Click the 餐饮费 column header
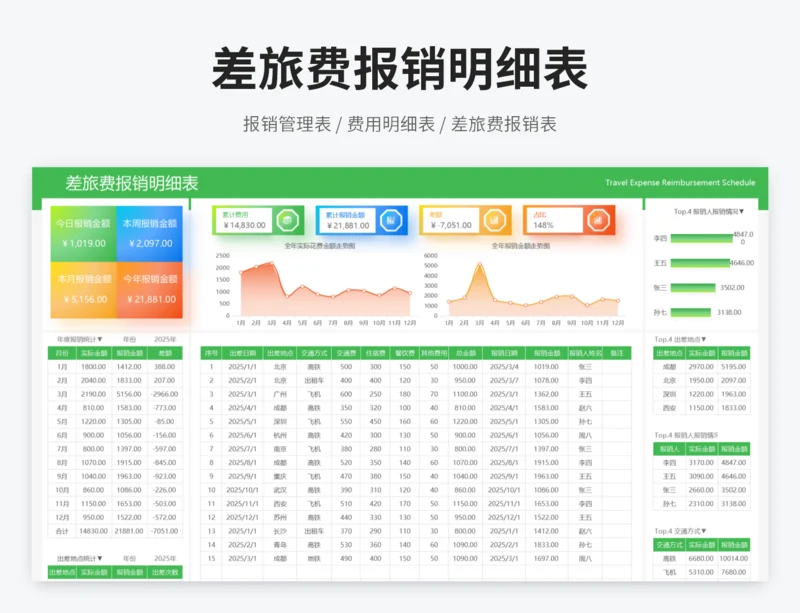The height and width of the screenshot is (613, 800). [405, 353]
